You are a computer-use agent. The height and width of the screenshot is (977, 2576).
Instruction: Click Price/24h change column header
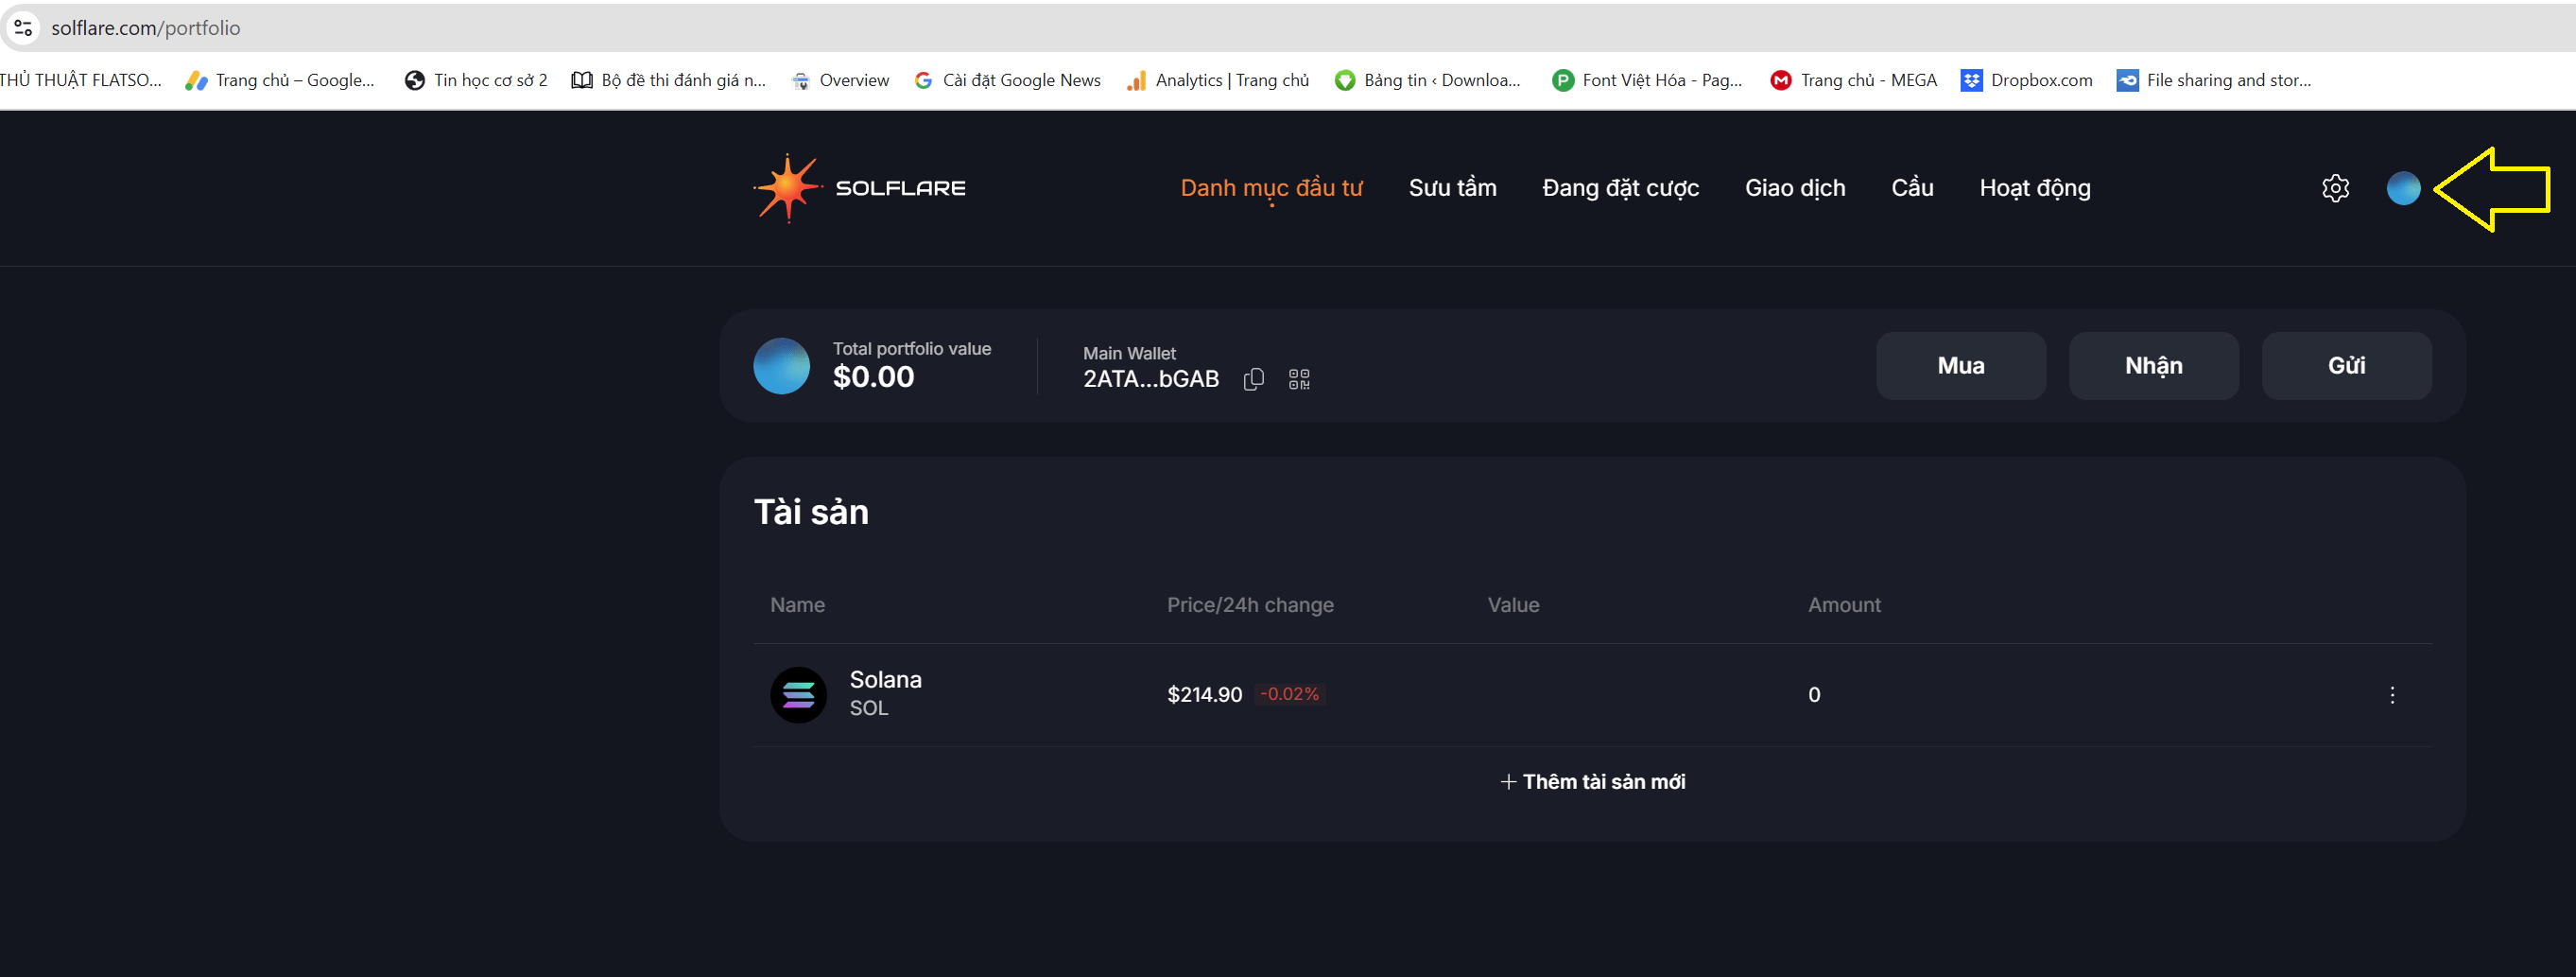[x=1250, y=605]
